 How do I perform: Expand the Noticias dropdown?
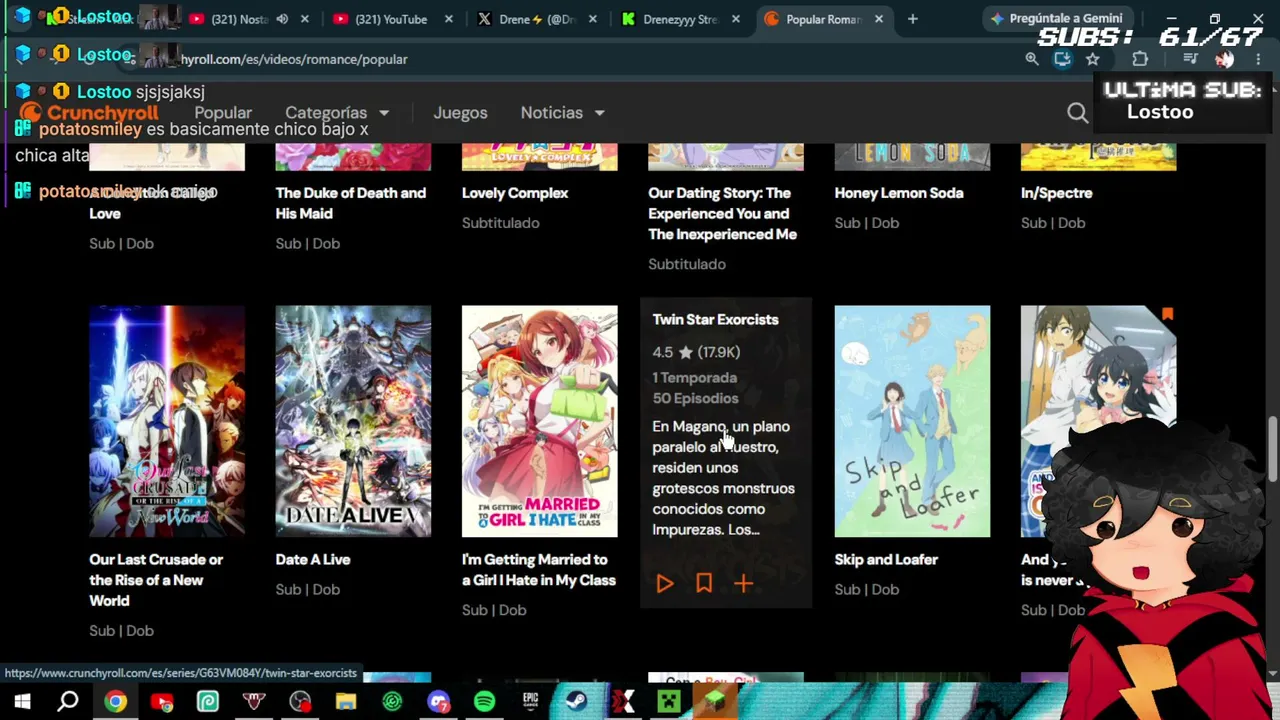tap(563, 113)
